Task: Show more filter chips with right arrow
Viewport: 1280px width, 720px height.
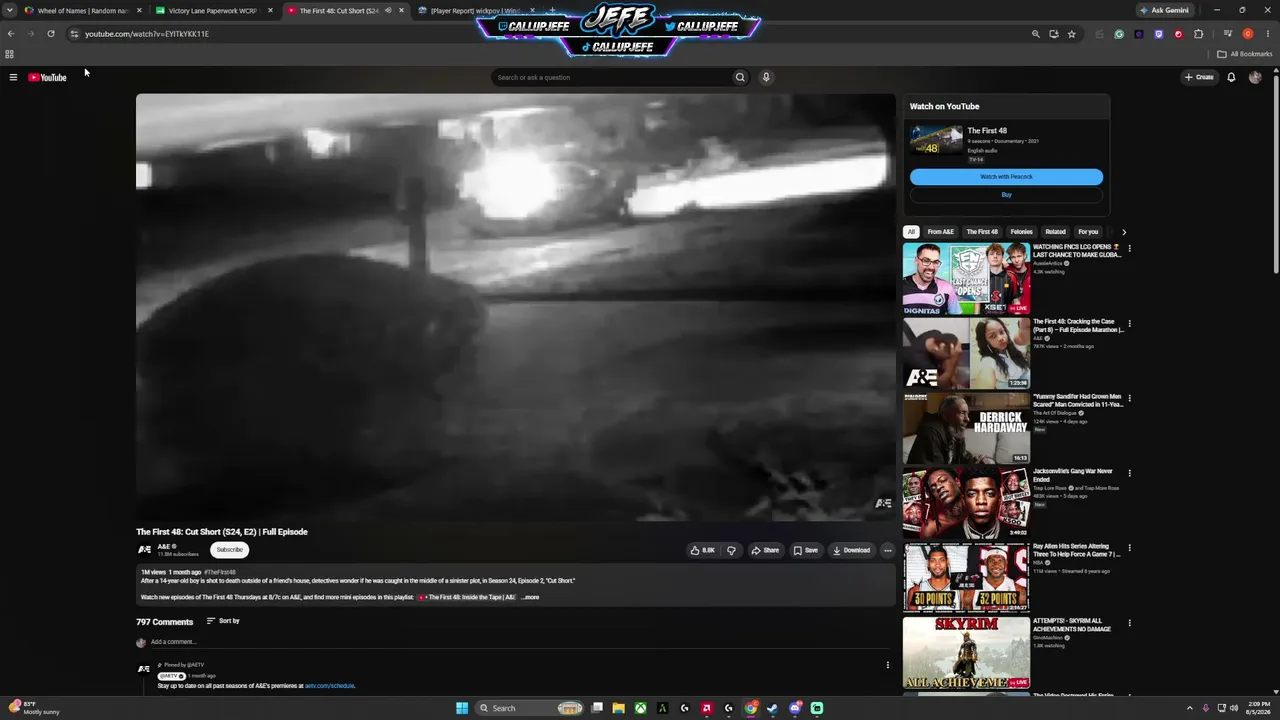Action: [x=1124, y=232]
